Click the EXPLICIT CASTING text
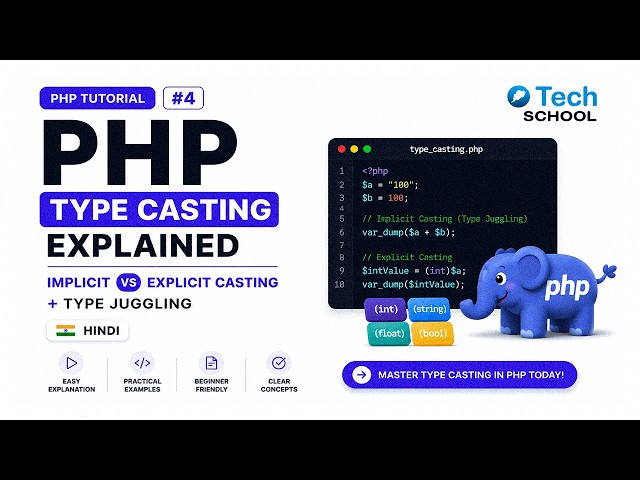Screen dimensions: 640x480 pyautogui.click(x=213, y=282)
